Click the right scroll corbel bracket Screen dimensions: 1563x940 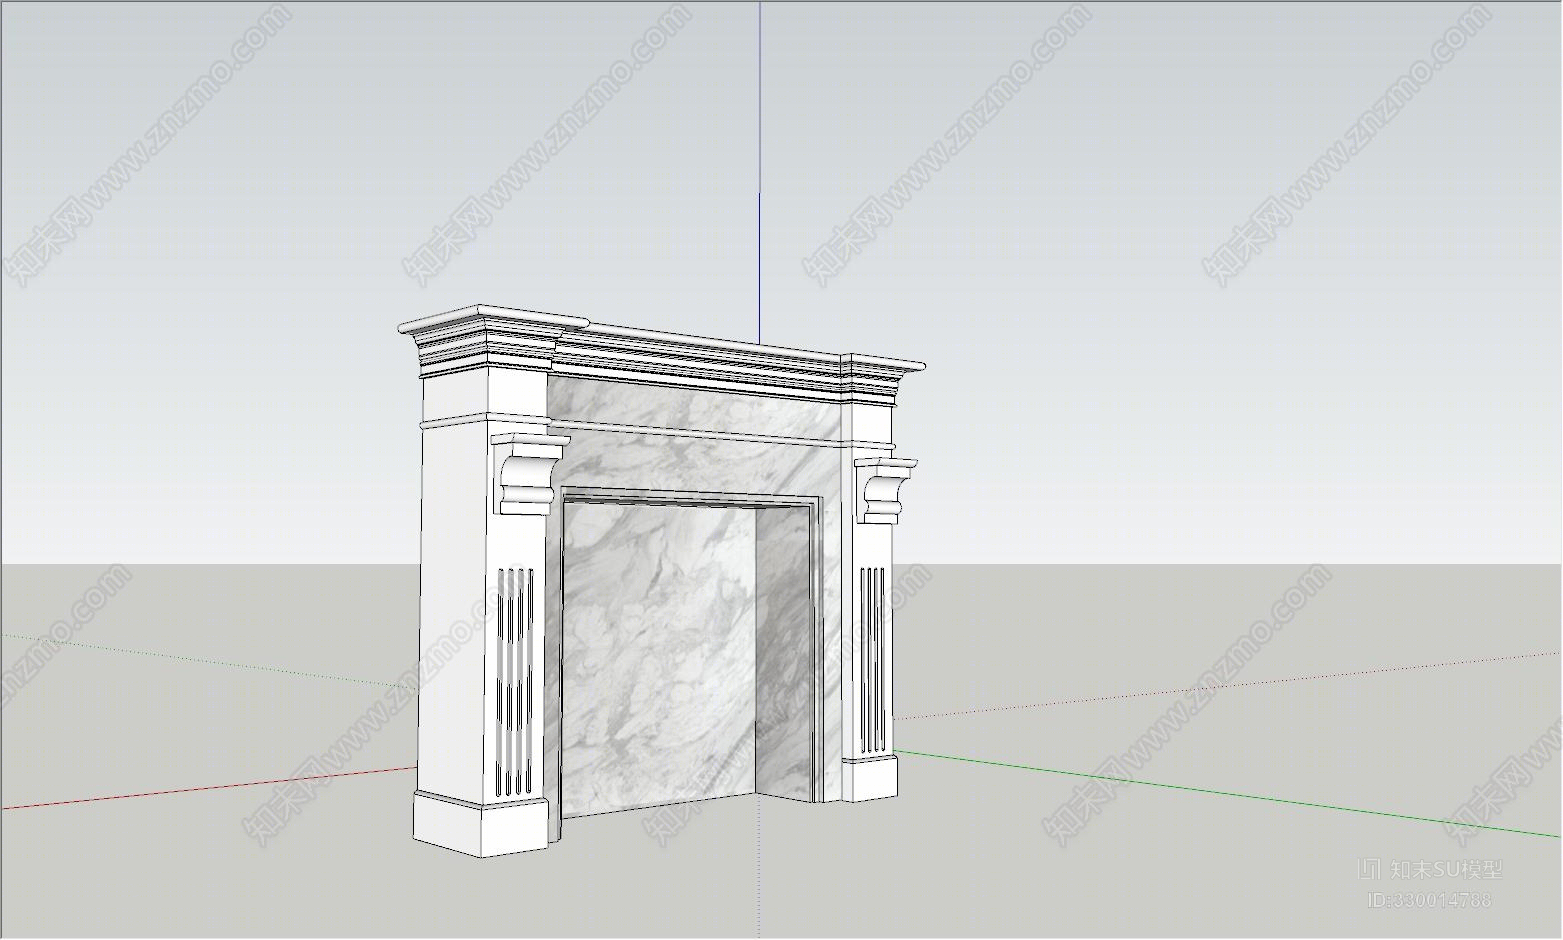(x=884, y=491)
